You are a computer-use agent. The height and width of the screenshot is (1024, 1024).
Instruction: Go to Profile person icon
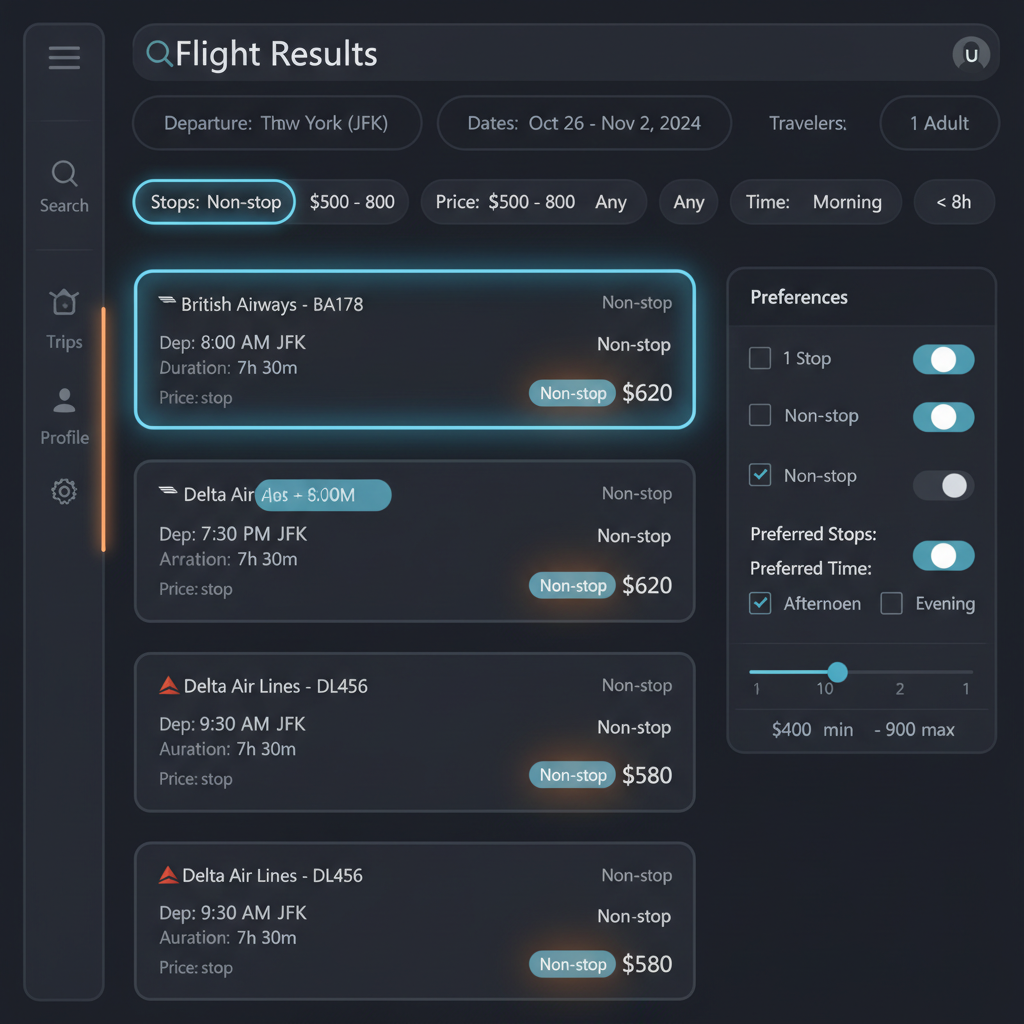64,401
